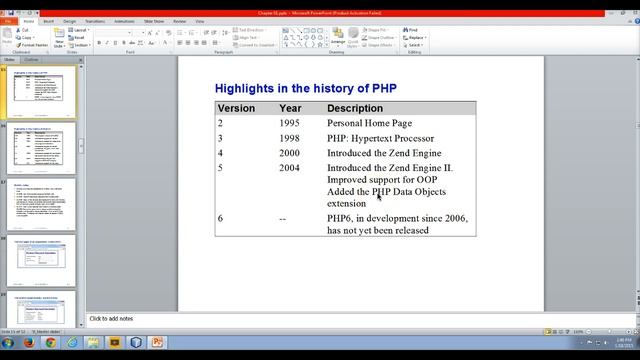
Task: Expand the Section dropdown
Action: pos(79,45)
